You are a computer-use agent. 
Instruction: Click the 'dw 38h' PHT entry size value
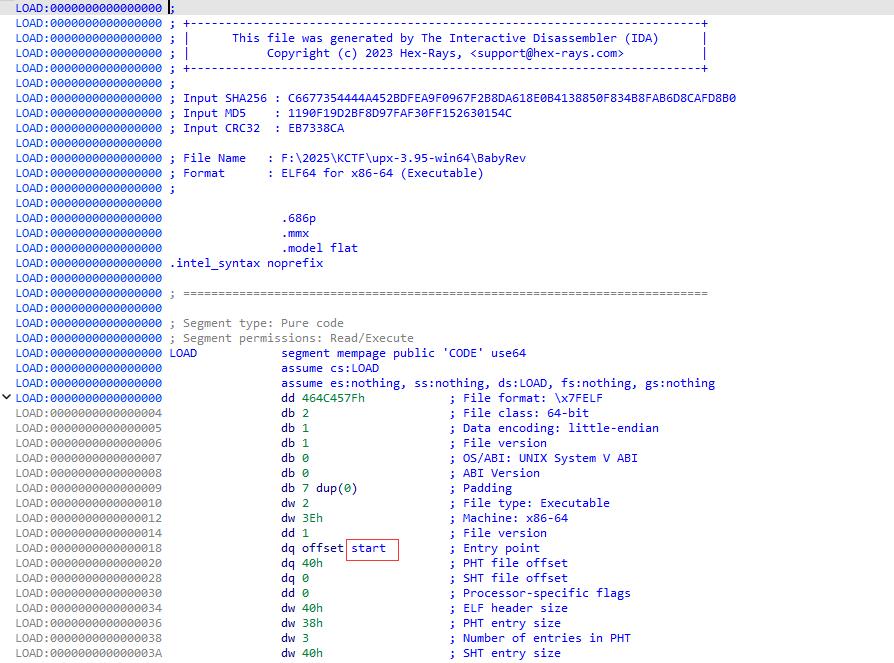302,623
